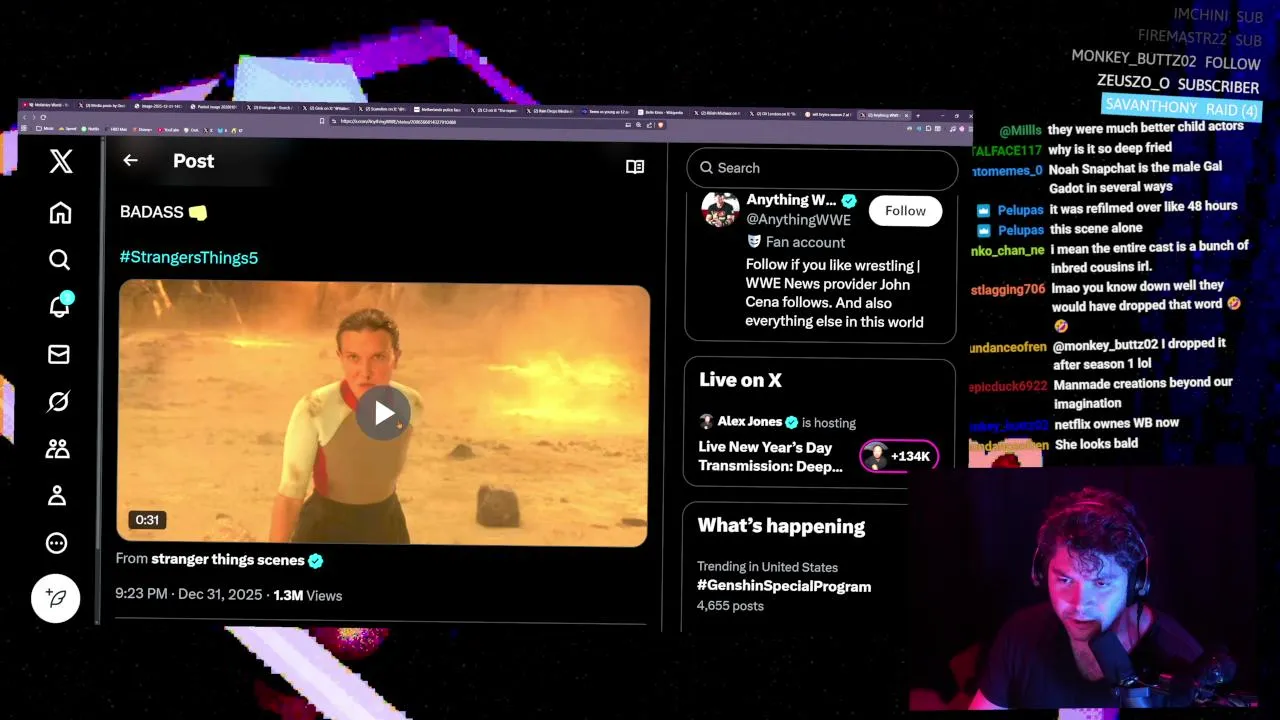Go back using the Post arrow
The height and width of the screenshot is (720, 1280).
tap(130, 160)
